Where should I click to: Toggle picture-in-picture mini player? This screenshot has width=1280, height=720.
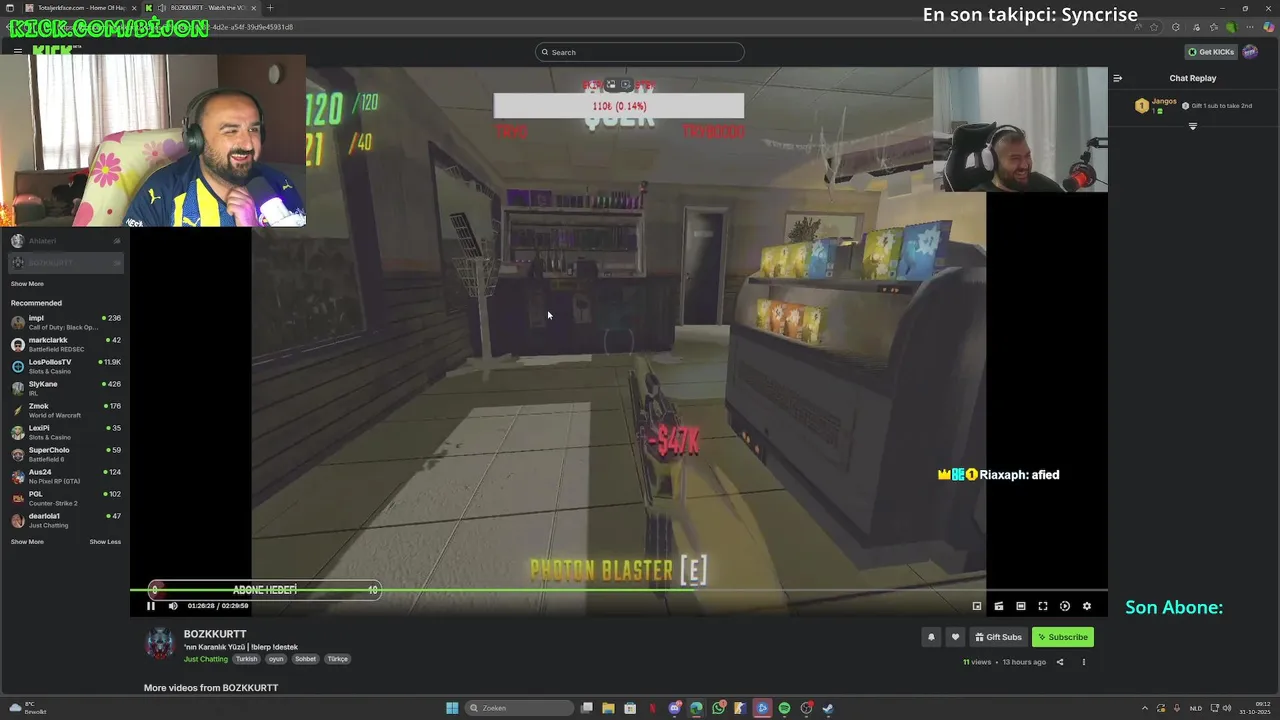pos(977,606)
